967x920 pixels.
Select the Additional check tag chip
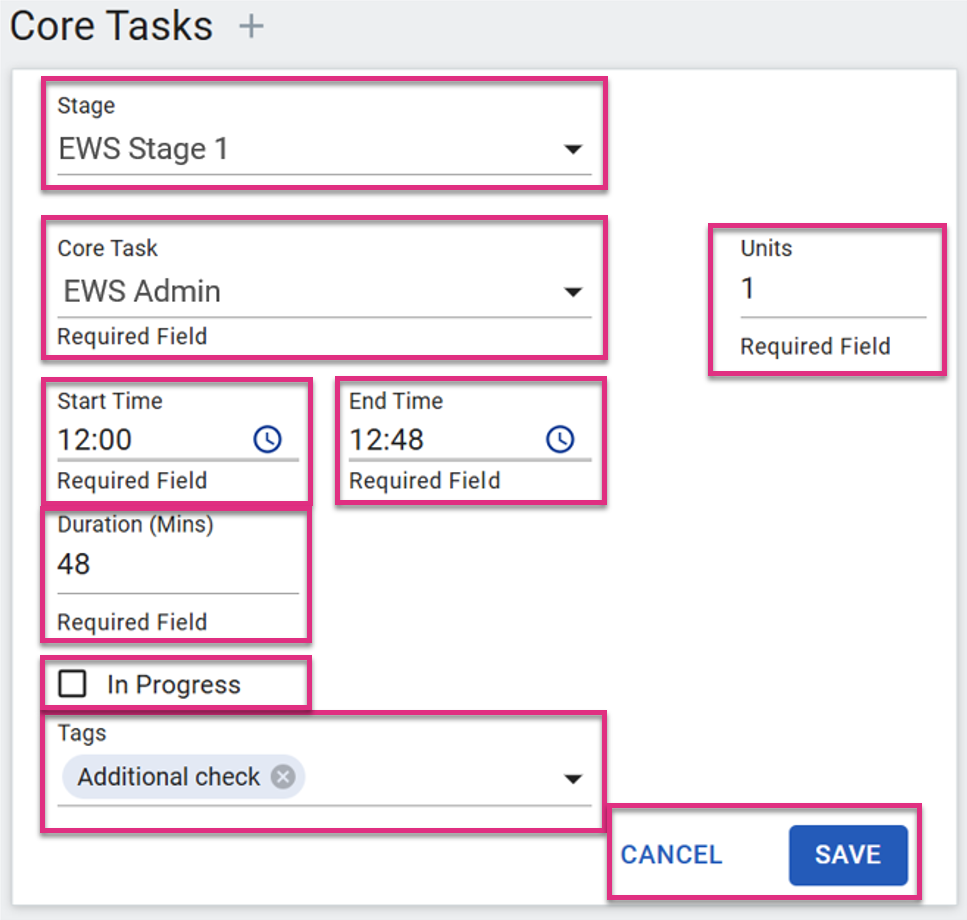[183, 777]
